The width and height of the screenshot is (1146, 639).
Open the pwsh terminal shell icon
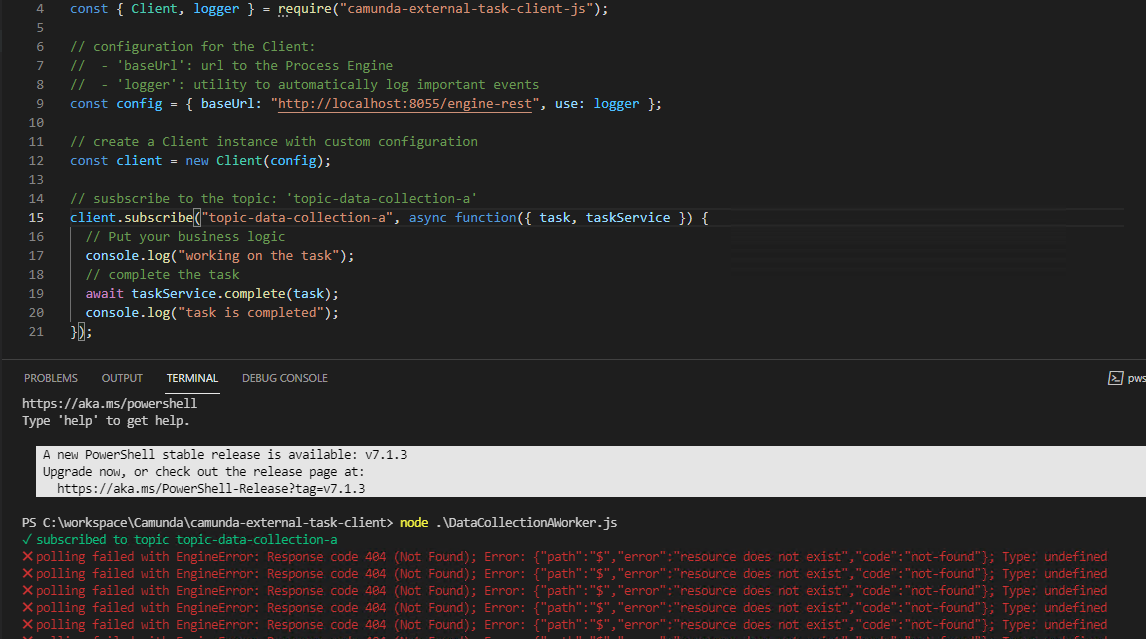[1115, 378]
